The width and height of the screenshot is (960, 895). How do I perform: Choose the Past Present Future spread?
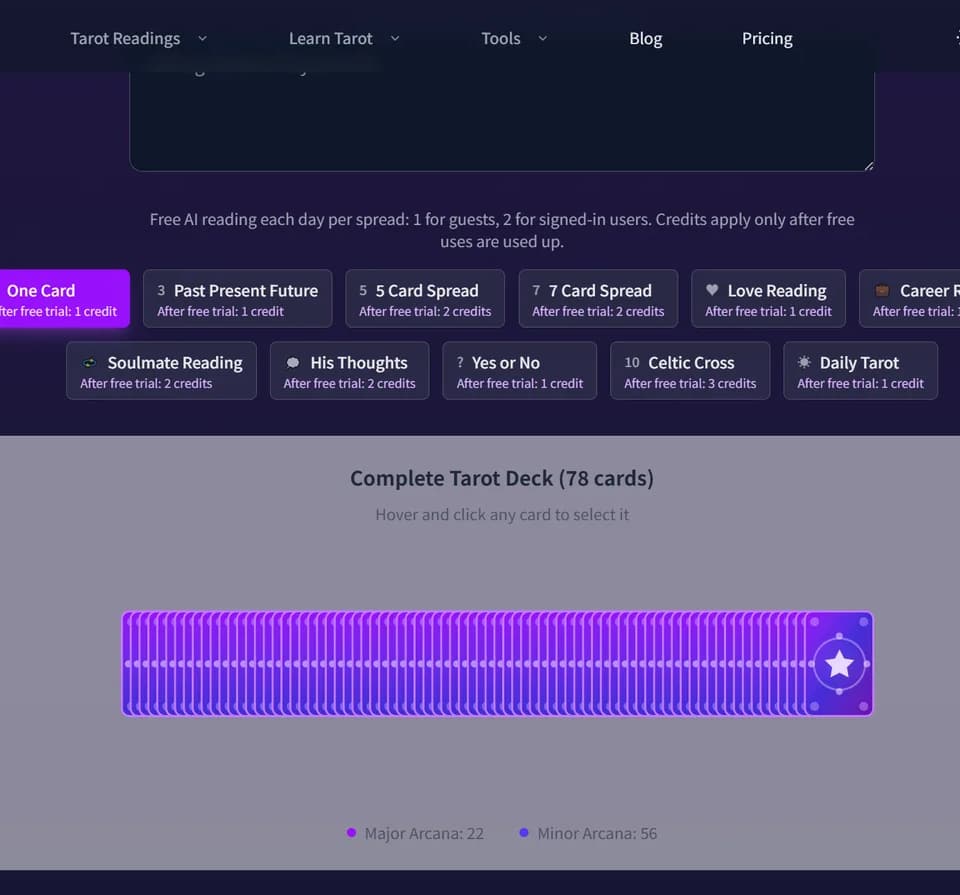click(238, 299)
